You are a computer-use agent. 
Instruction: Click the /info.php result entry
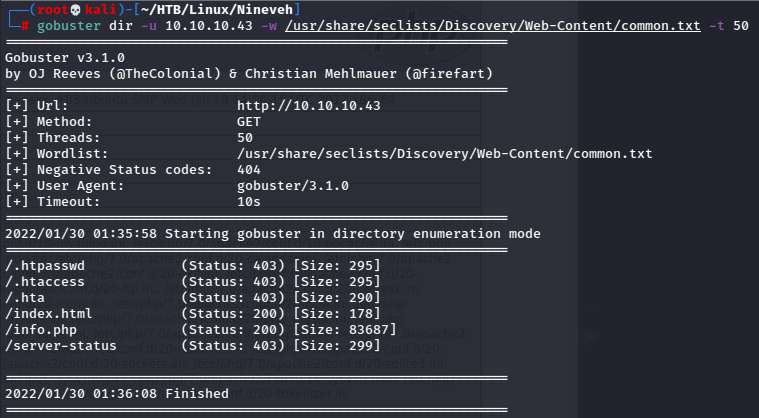click(x=42, y=329)
